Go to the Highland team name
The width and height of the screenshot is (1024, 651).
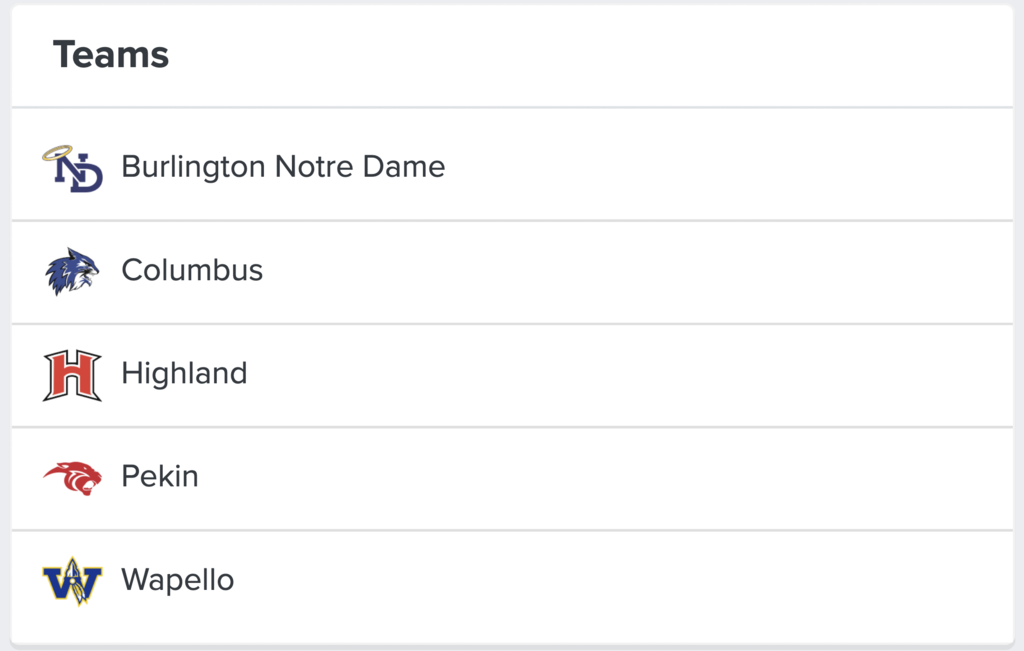coord(184,373)
